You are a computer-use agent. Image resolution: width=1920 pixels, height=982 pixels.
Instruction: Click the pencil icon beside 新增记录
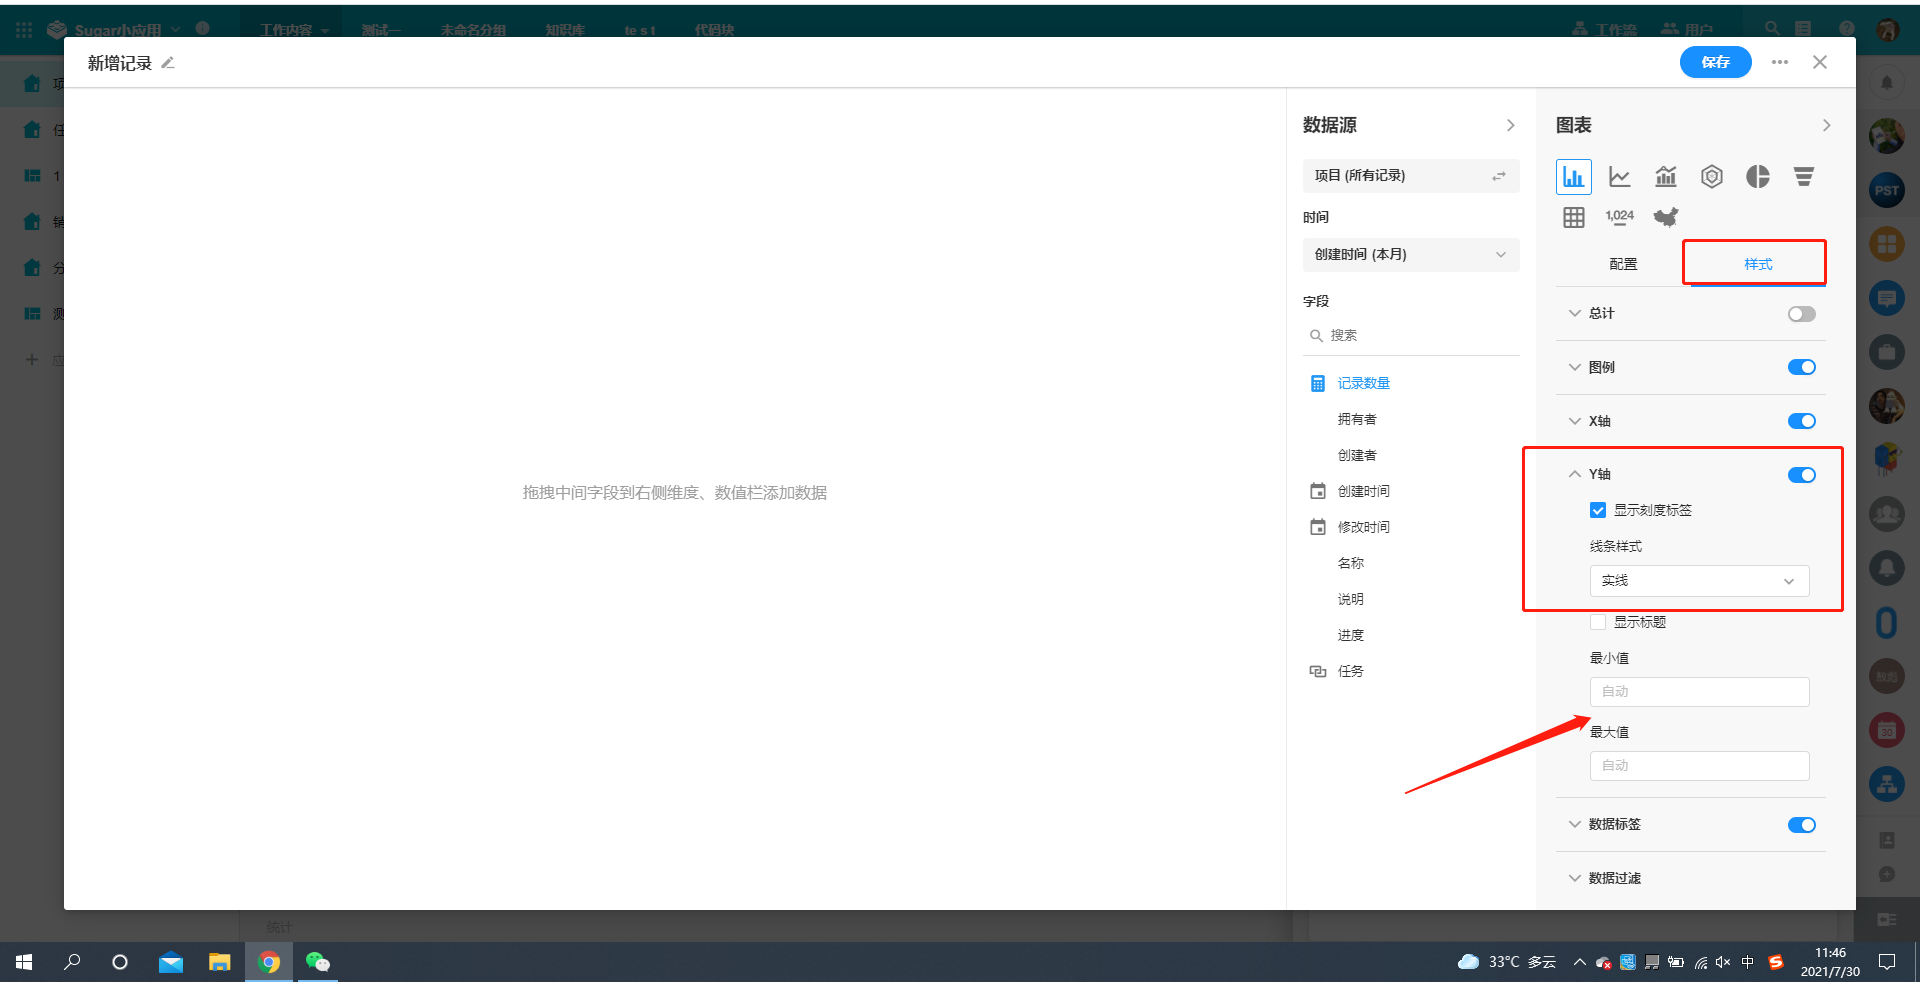[x=168, y=63]
